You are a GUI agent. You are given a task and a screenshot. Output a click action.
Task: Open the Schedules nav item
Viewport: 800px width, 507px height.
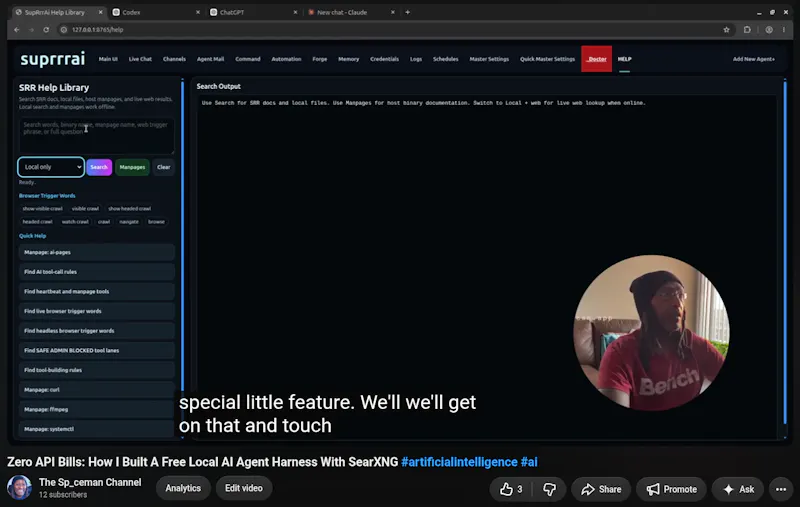point(445,59)
